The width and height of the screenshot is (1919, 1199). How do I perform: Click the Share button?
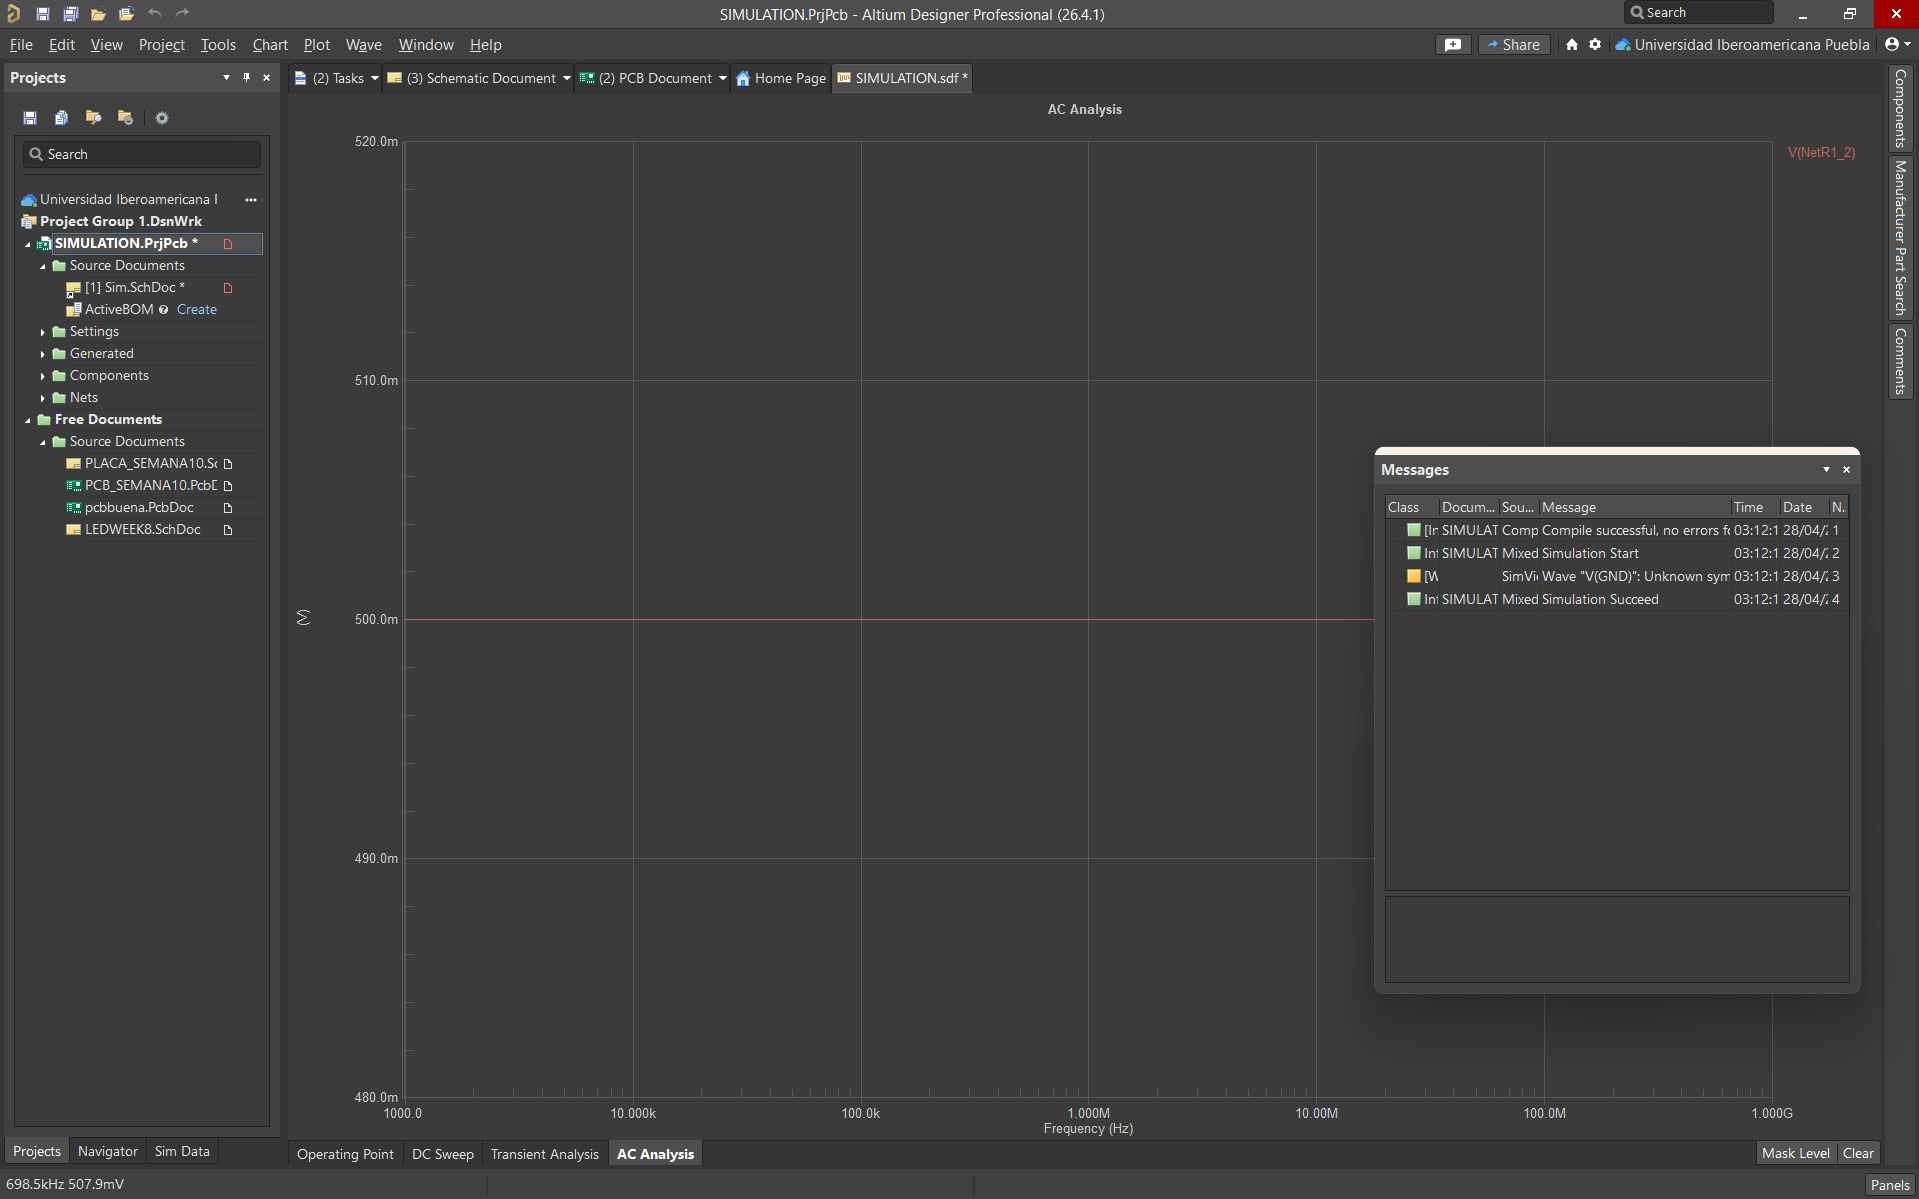coord(1512,45)
